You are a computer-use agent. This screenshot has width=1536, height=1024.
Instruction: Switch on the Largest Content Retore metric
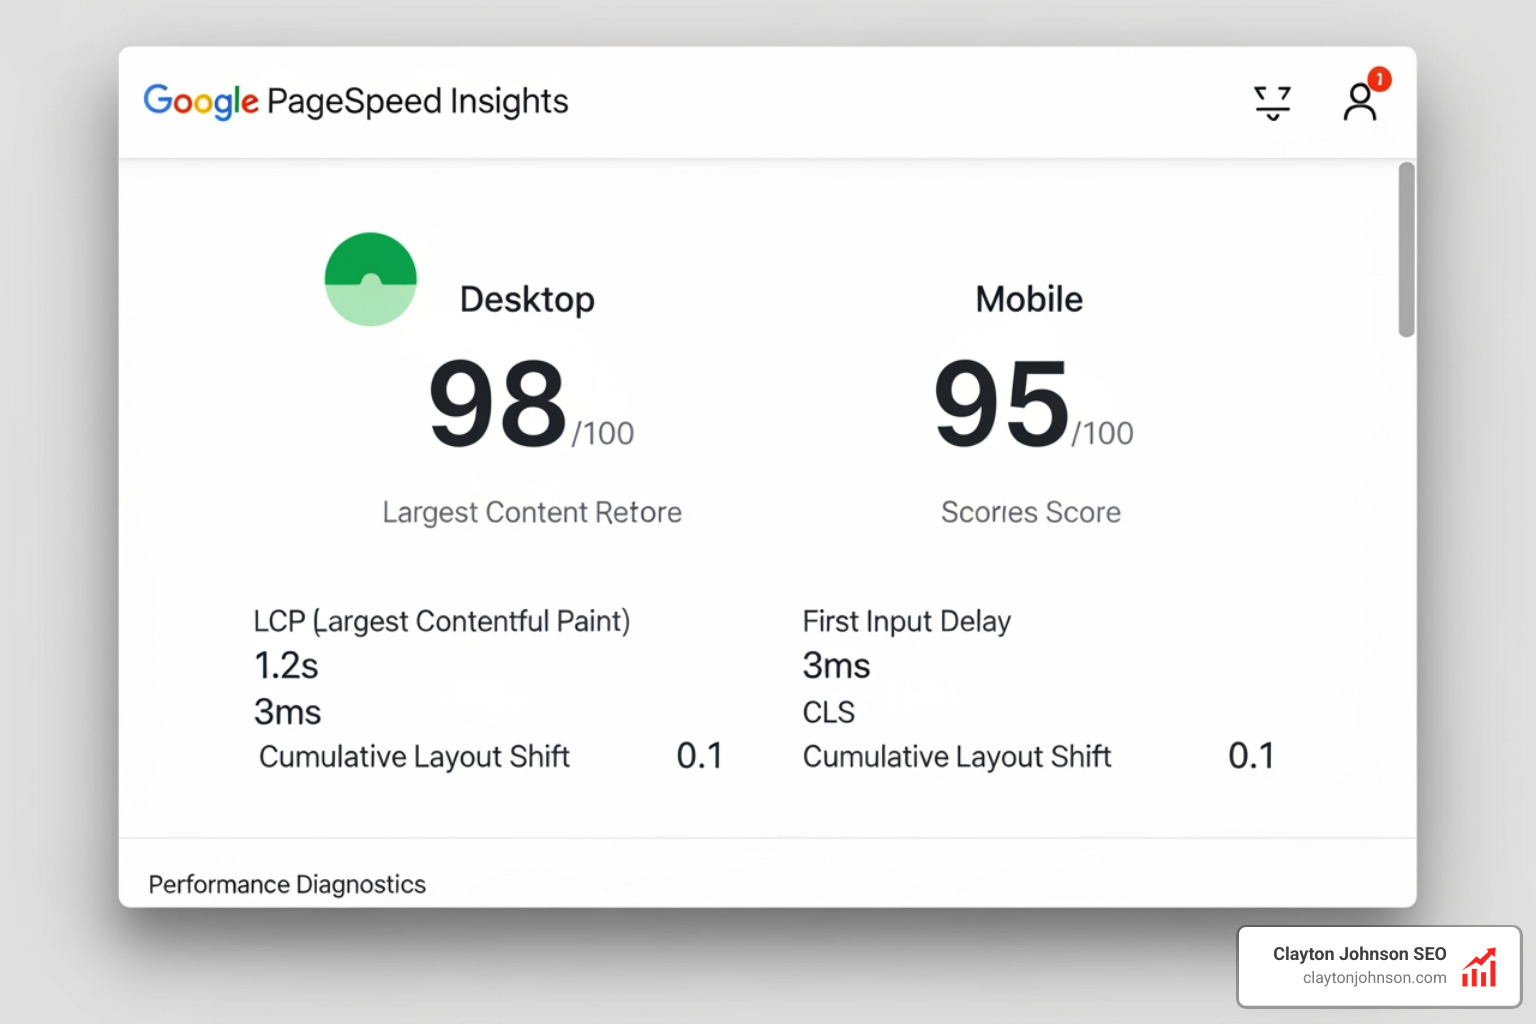click(x=532, y=512)
